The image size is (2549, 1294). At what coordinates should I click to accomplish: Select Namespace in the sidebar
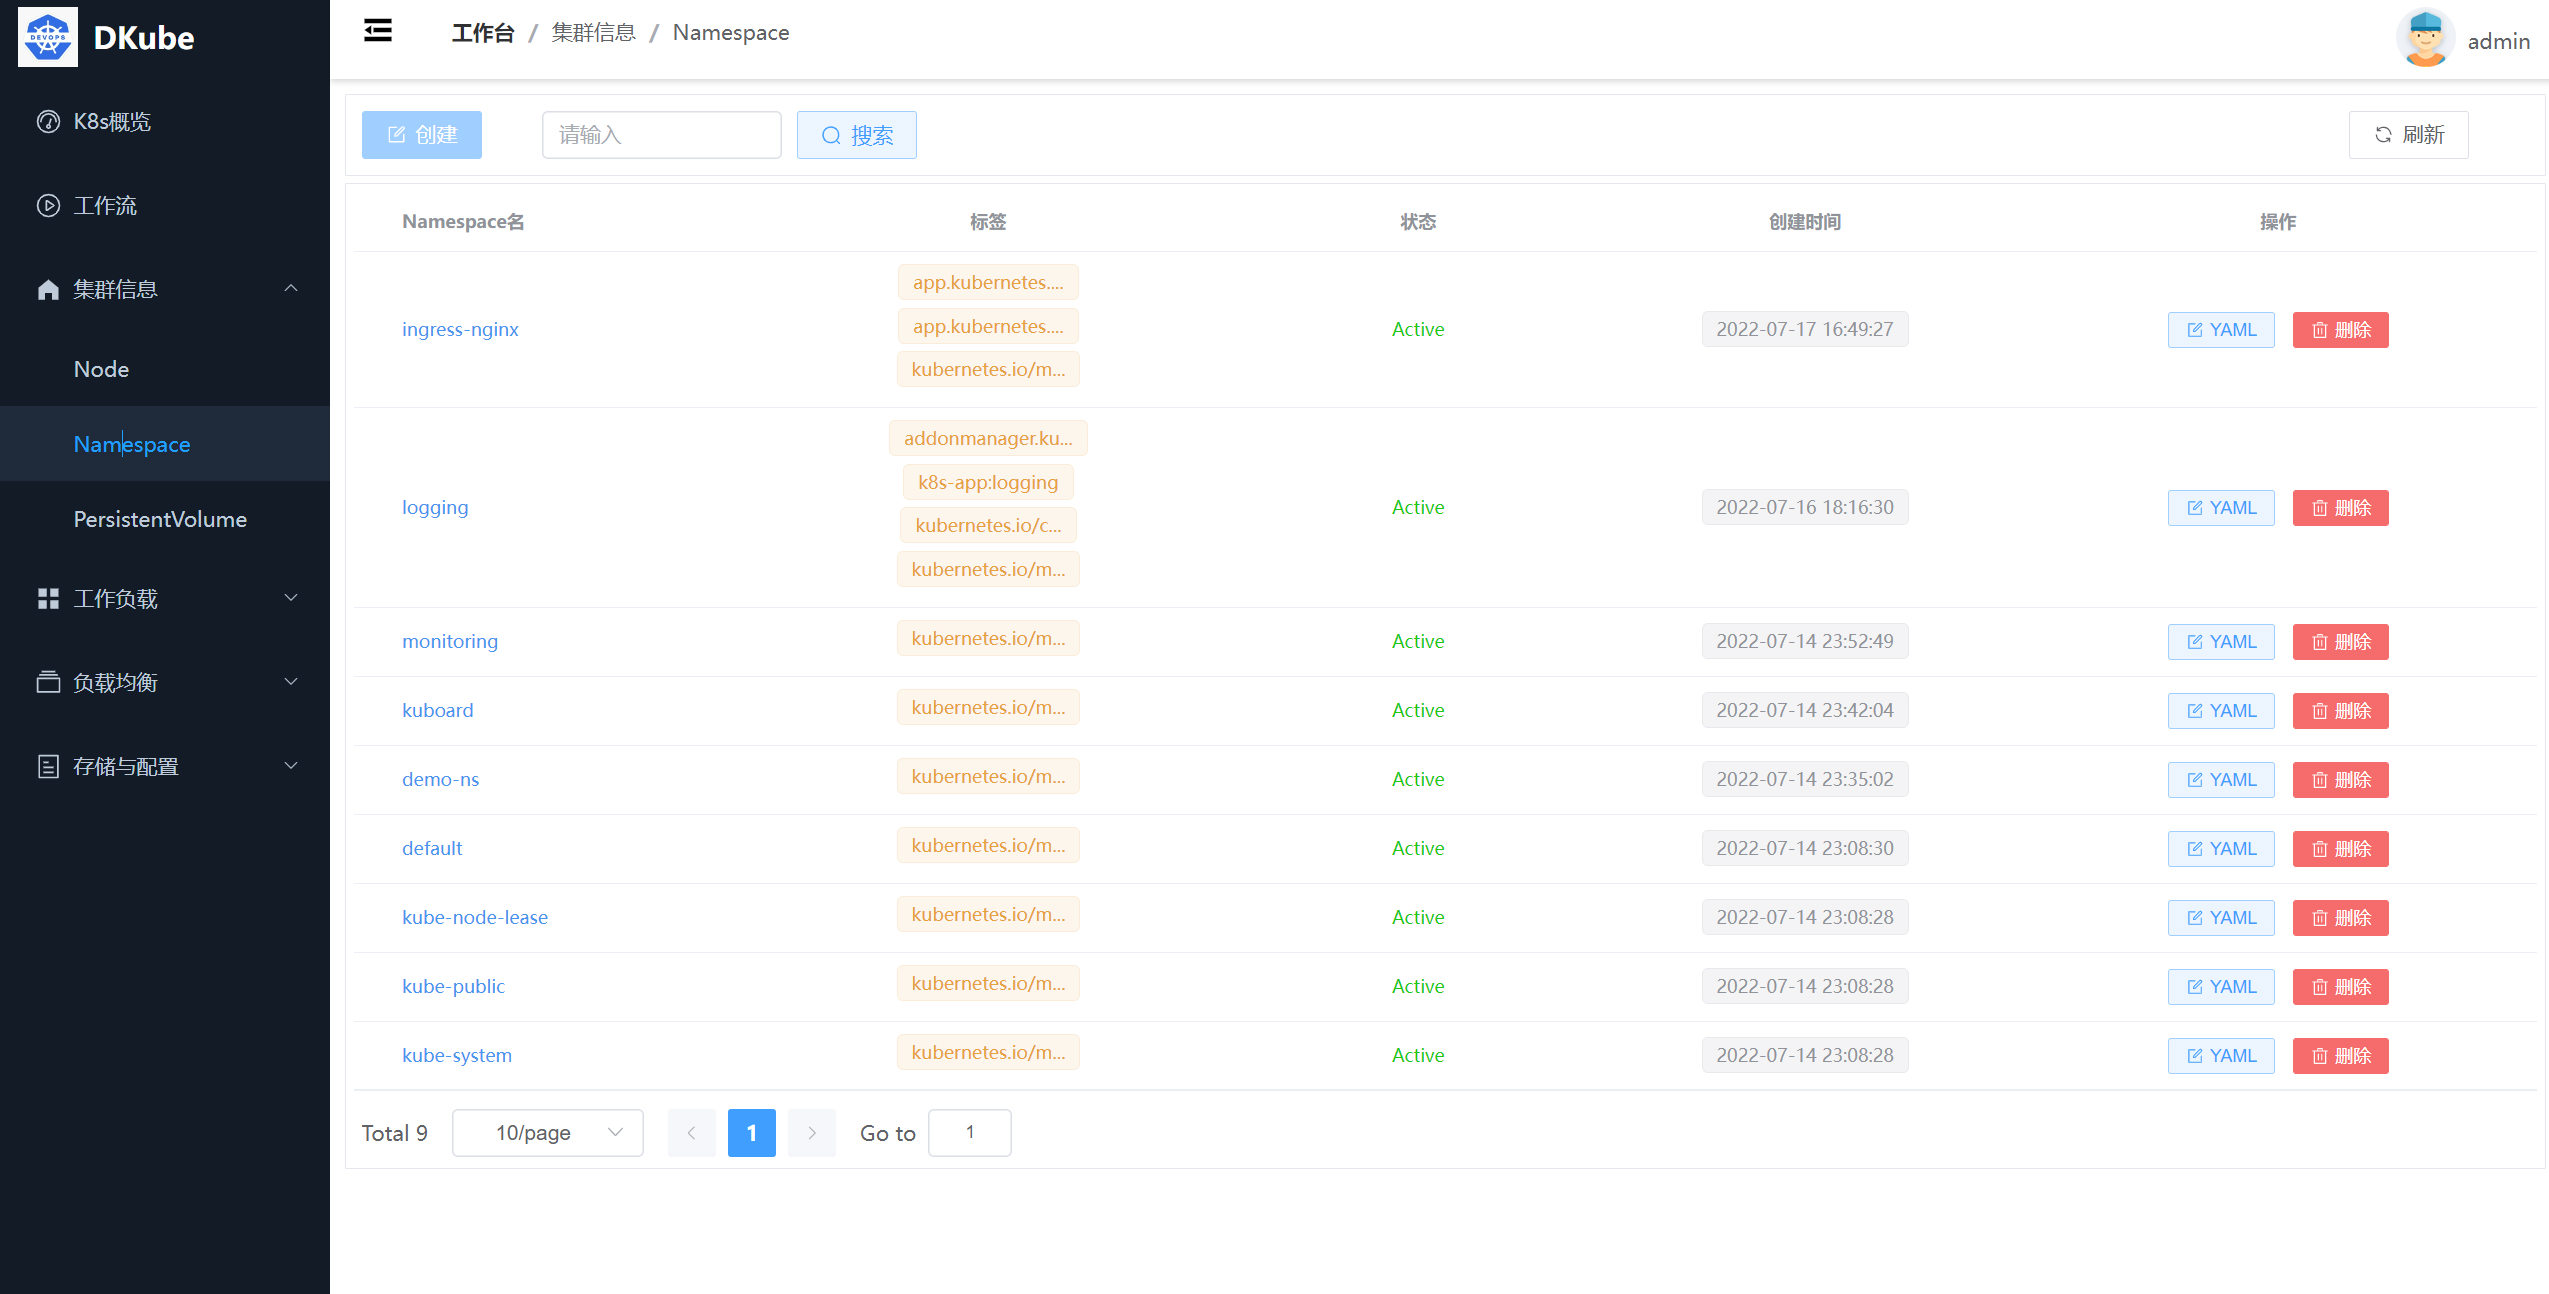[165, 443]
